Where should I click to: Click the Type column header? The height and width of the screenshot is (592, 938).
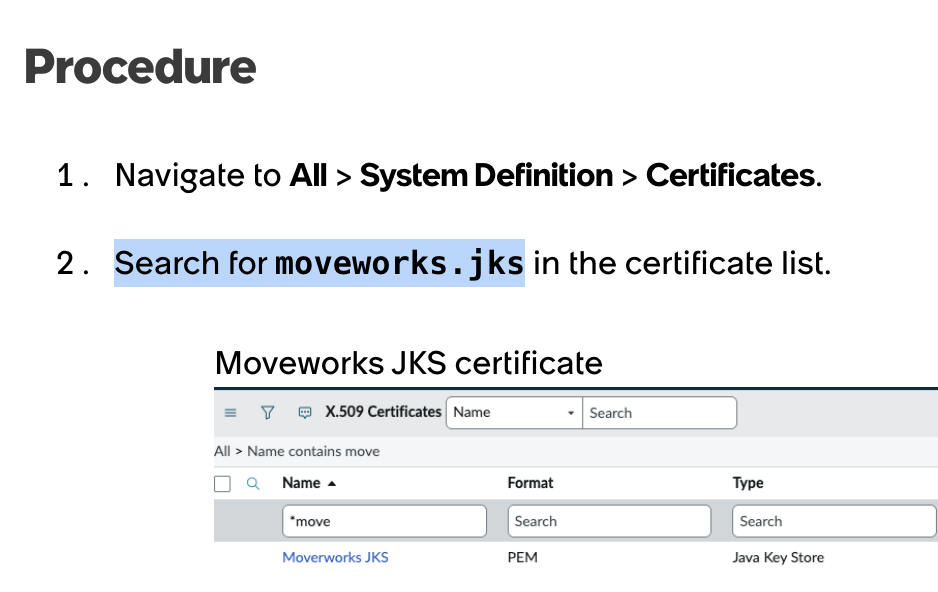point(748,483)
